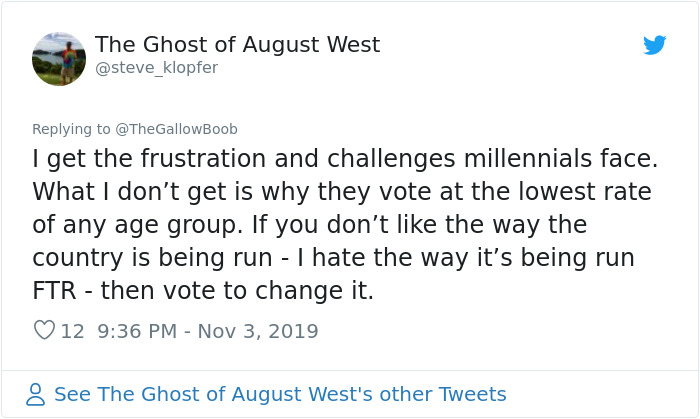See The Ghost of August West's other Tweets

tap(280, 394)
